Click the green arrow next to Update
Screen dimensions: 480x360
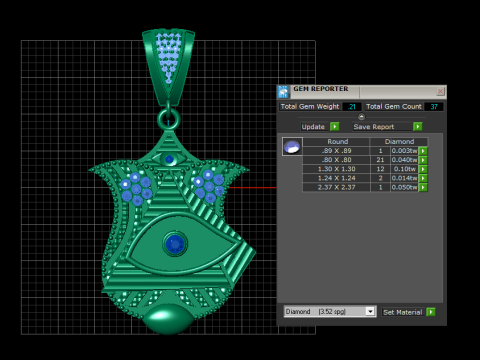coord(334,127)
